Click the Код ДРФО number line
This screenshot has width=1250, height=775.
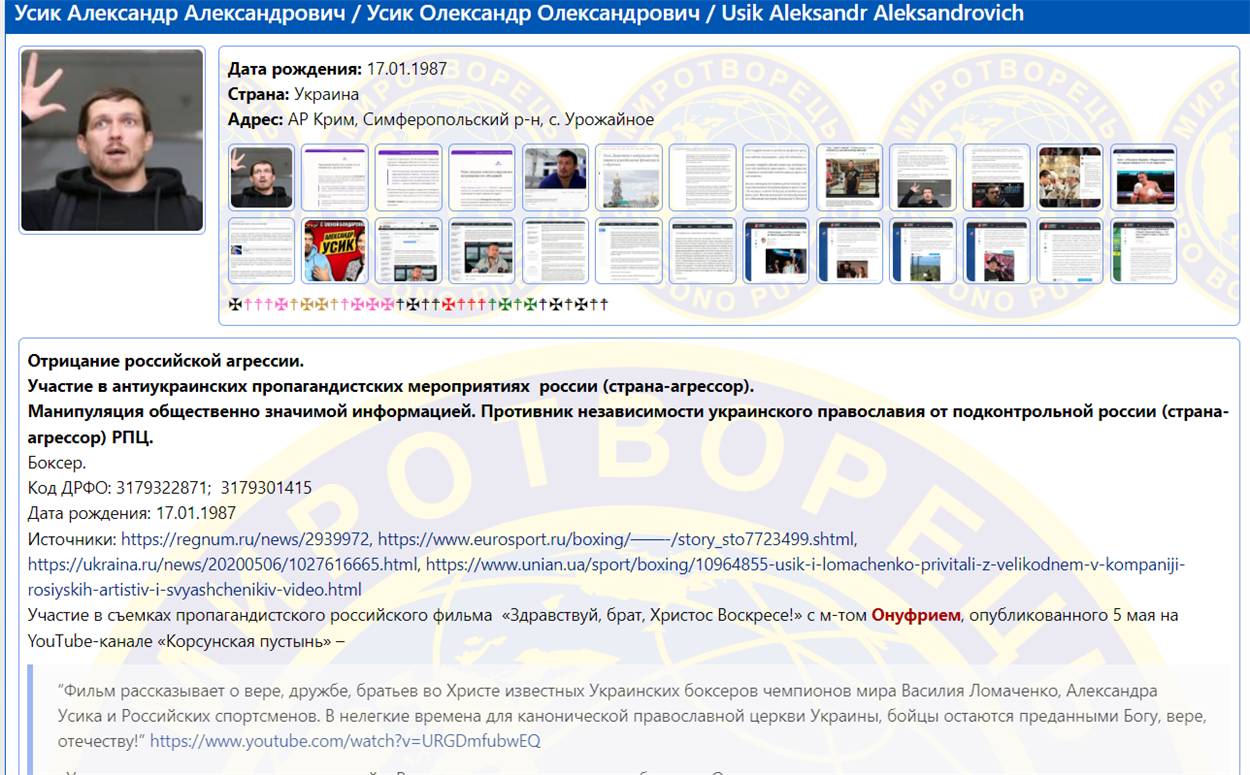point(170,488)
